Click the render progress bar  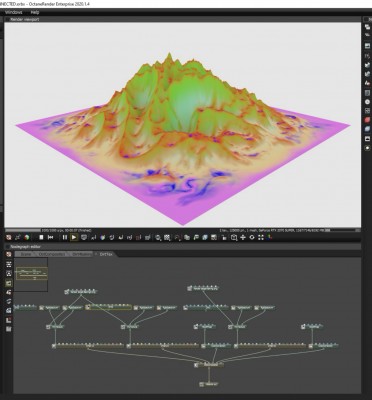pyautogui.click(x=23, y=230)
